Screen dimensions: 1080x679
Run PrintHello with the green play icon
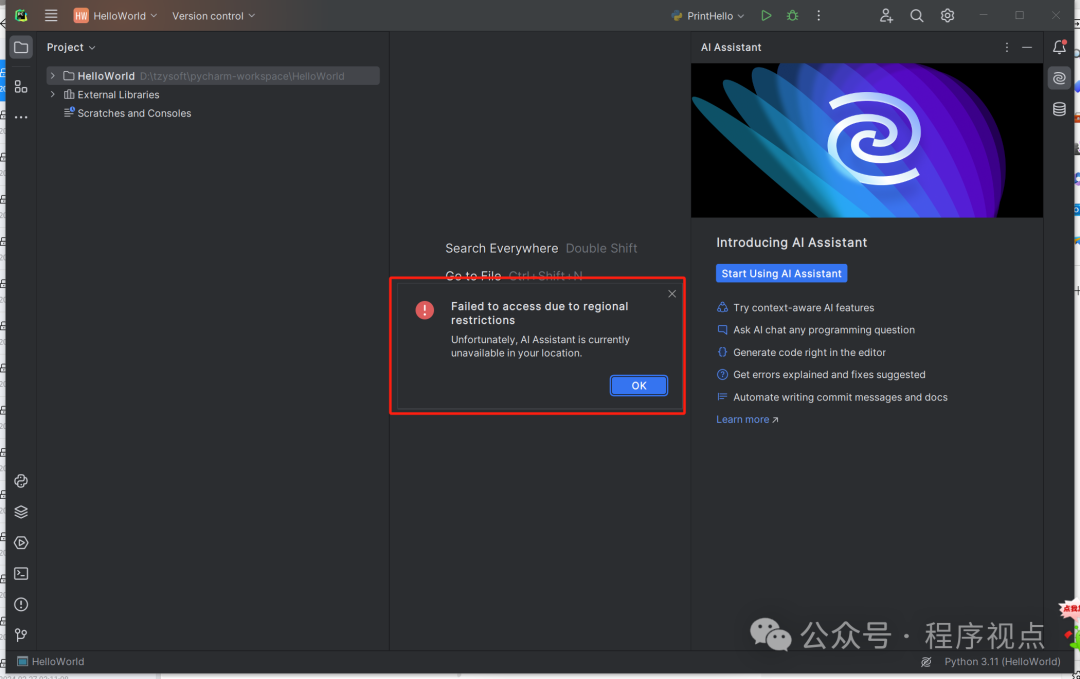tap(766, 15)
